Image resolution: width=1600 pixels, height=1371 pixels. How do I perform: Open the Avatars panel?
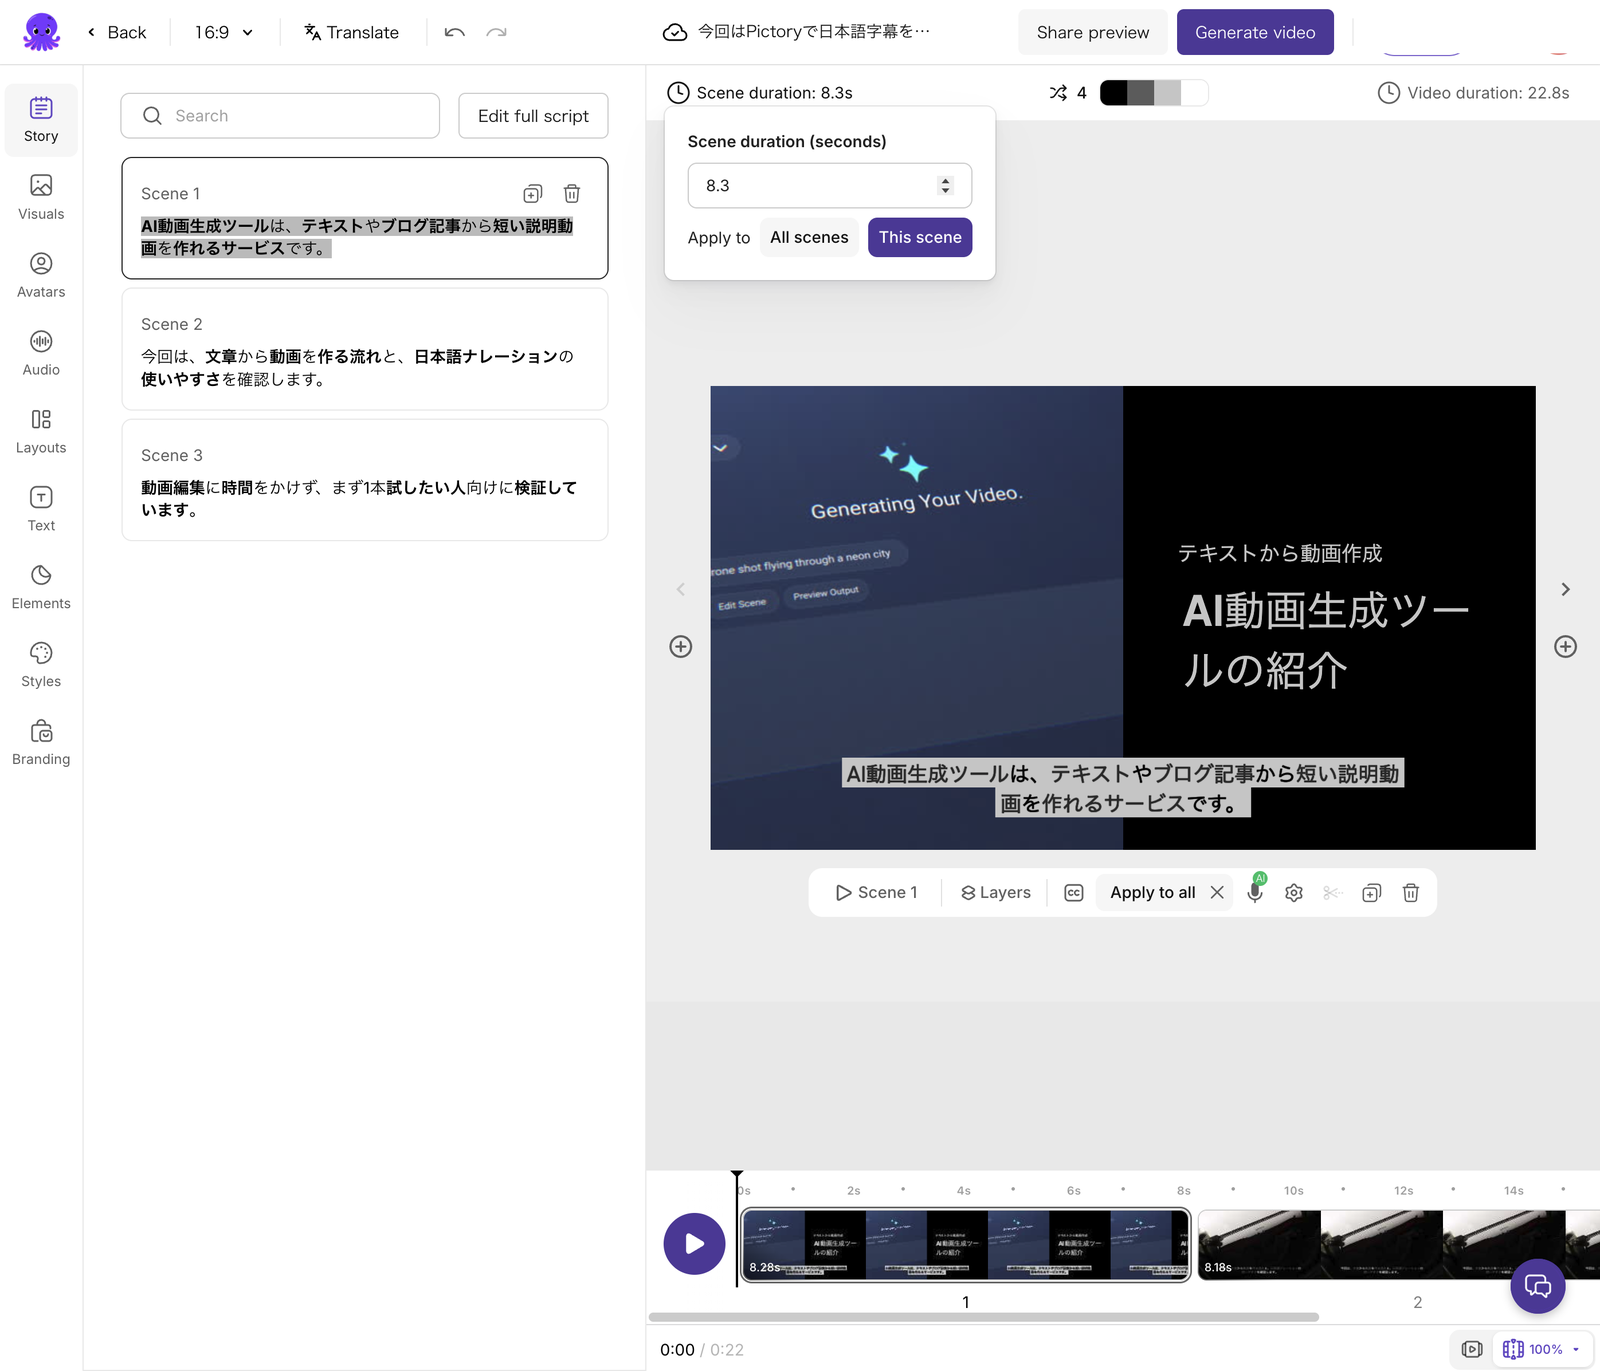click(x=41, y=276)
